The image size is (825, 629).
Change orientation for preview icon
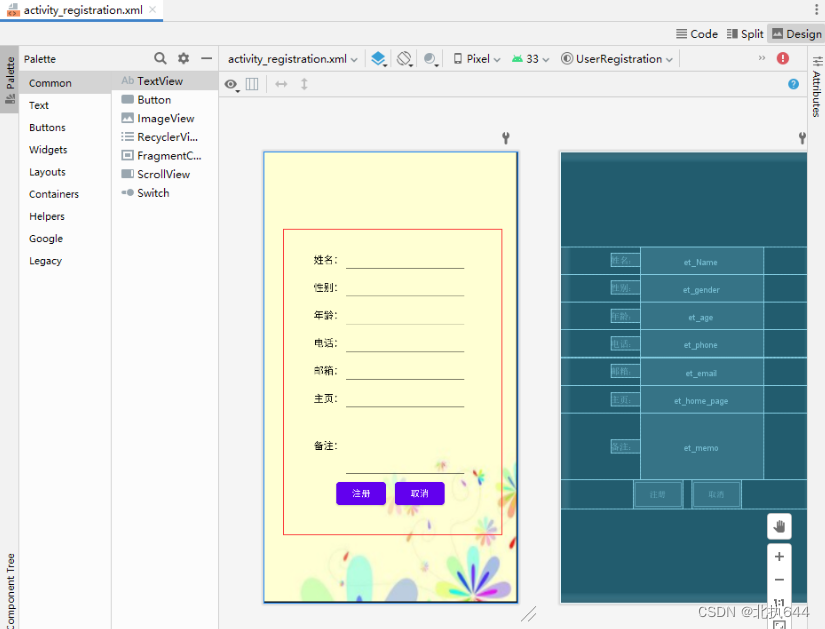tap(405, 59)
